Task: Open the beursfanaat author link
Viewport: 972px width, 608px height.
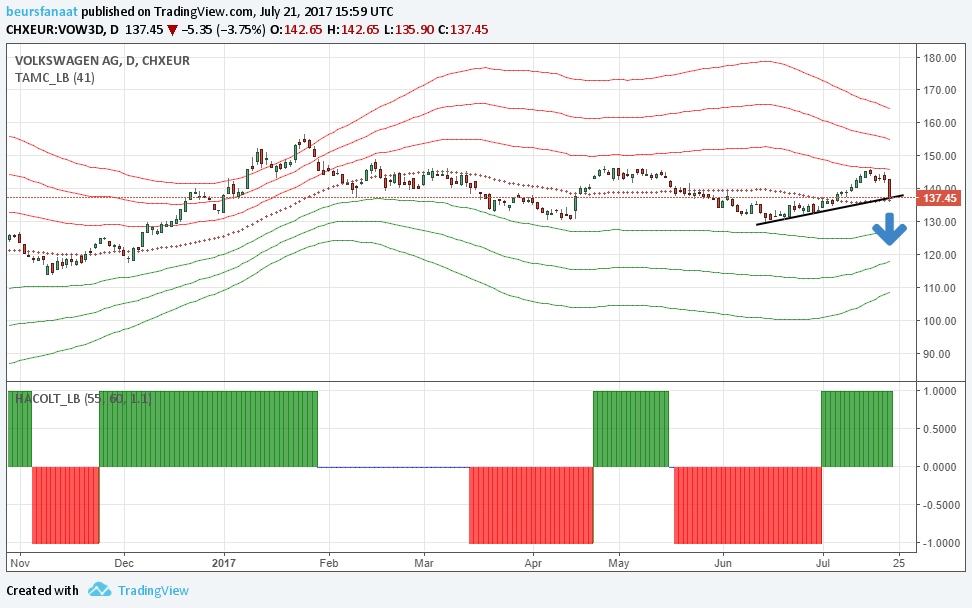Action: (x=42, y=11)
